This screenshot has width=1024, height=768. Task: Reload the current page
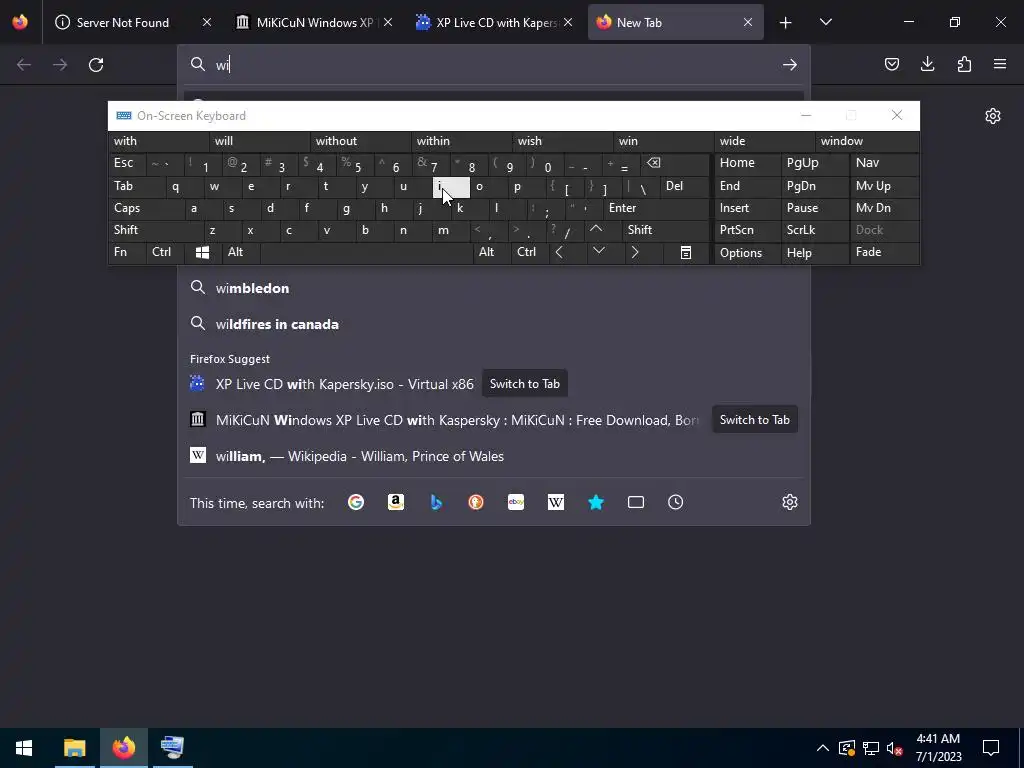96,65
